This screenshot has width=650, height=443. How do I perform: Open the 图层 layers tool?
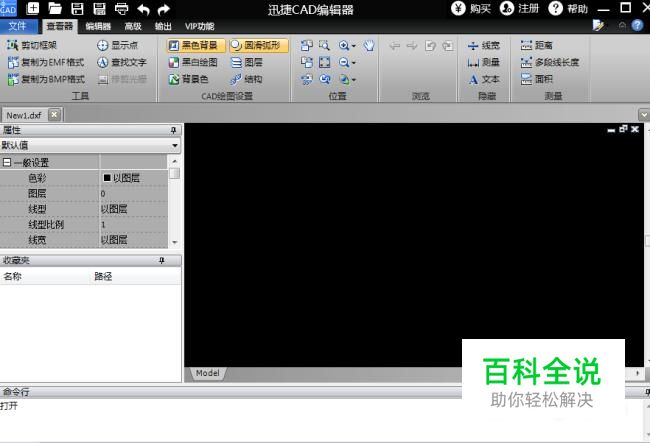tap(246, 62)
